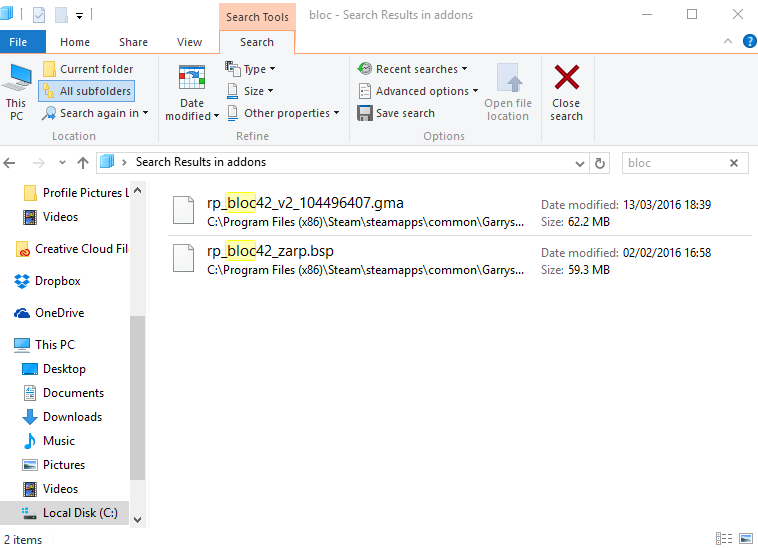Click the navigation pane scrollbar thumb
758x548 pixels.
click(137, 397)
